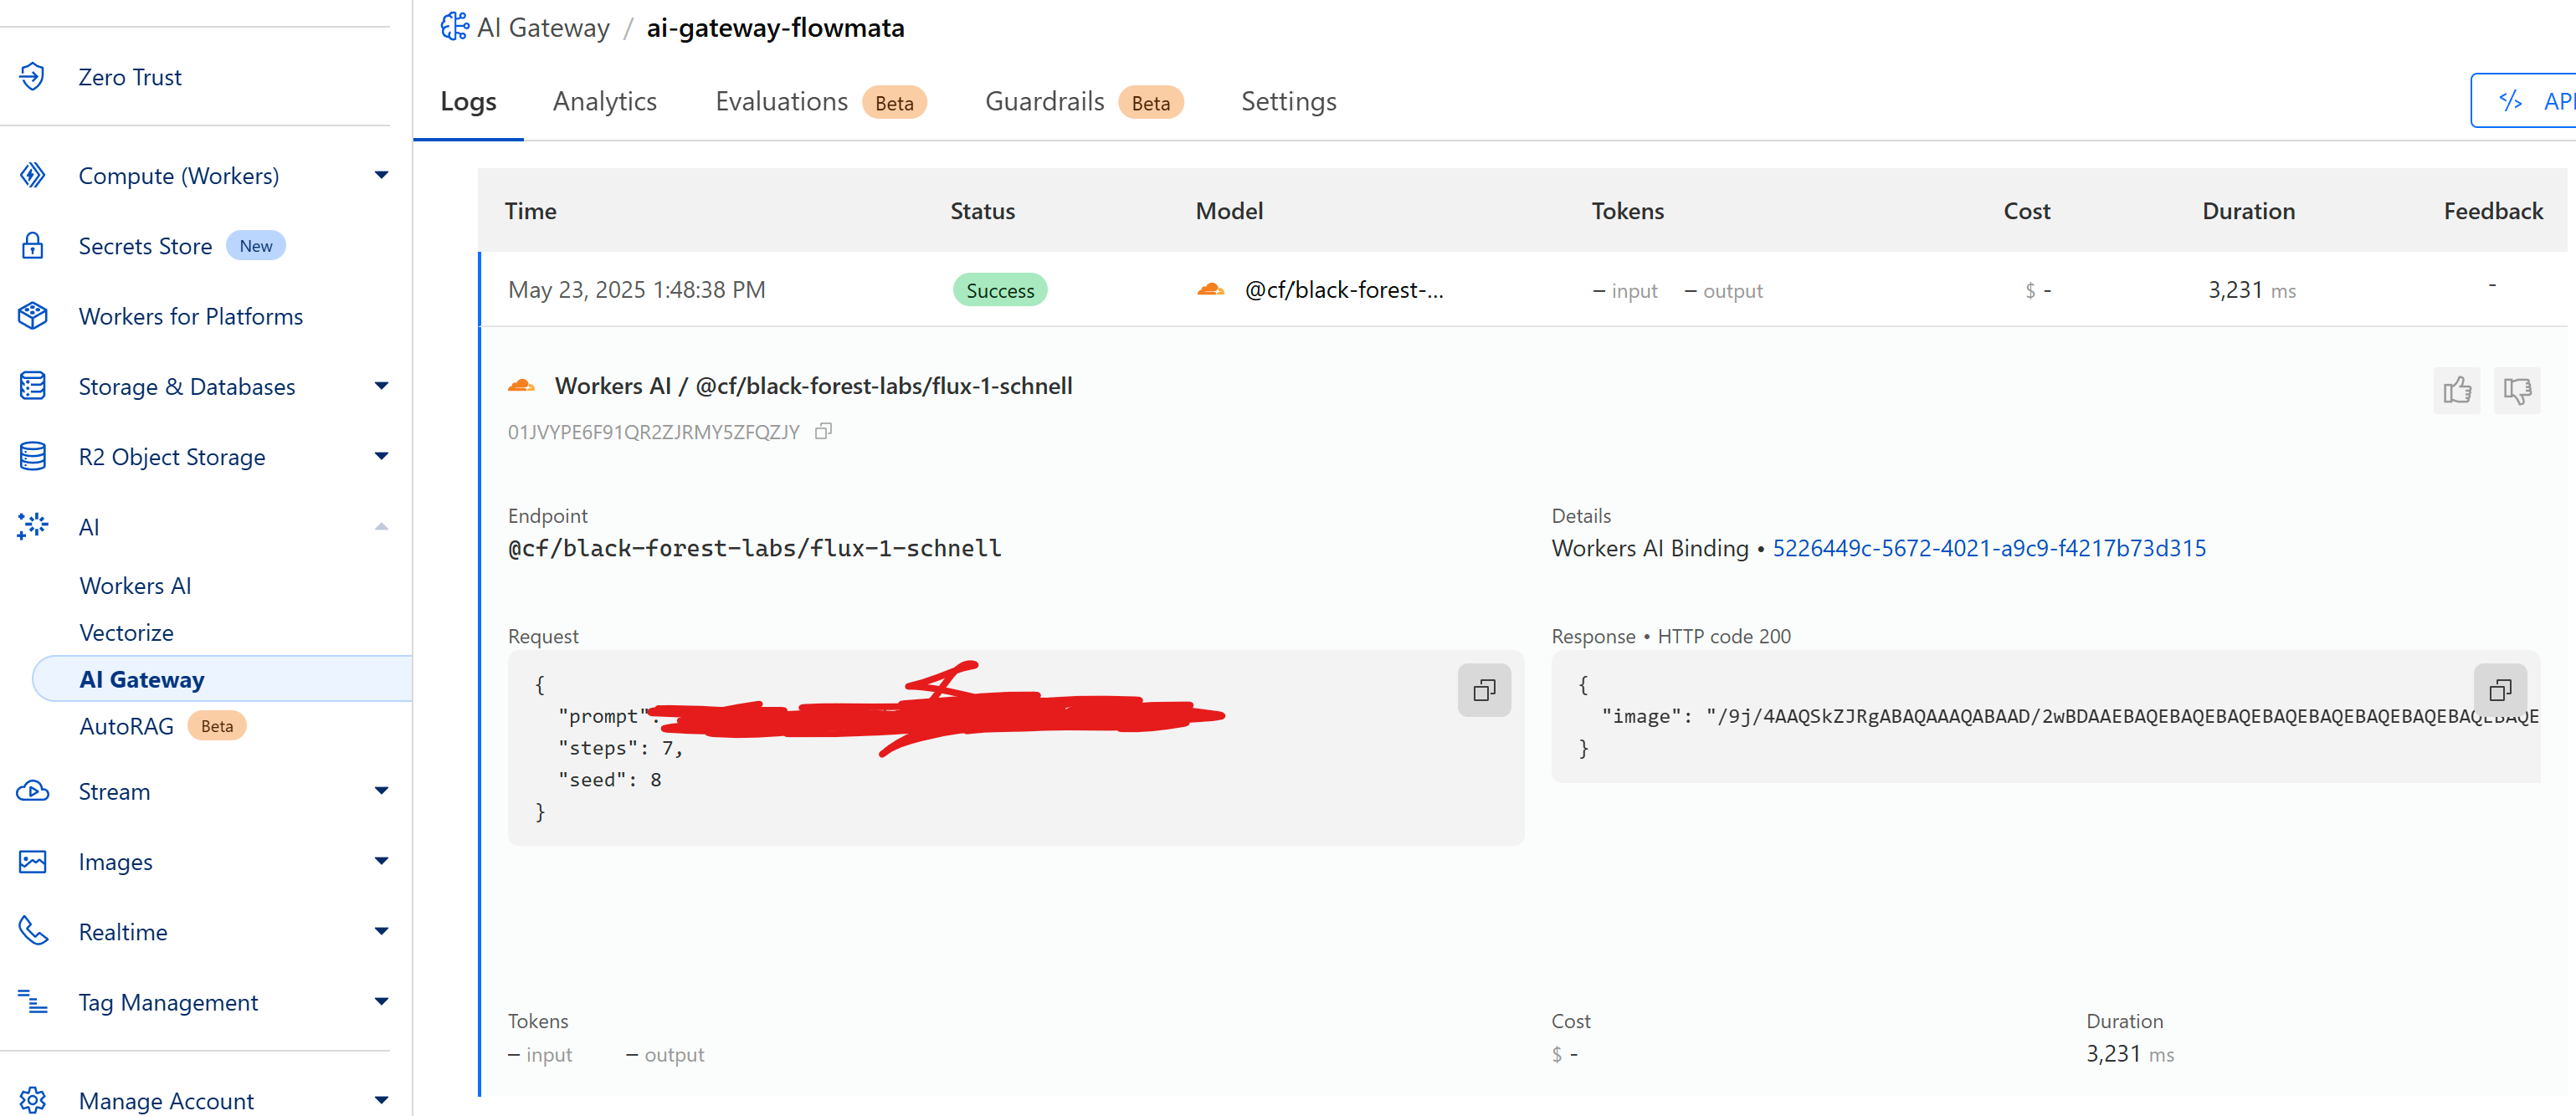
Task: Click the Zero Trust shield icon
Action: coord(32,77)
